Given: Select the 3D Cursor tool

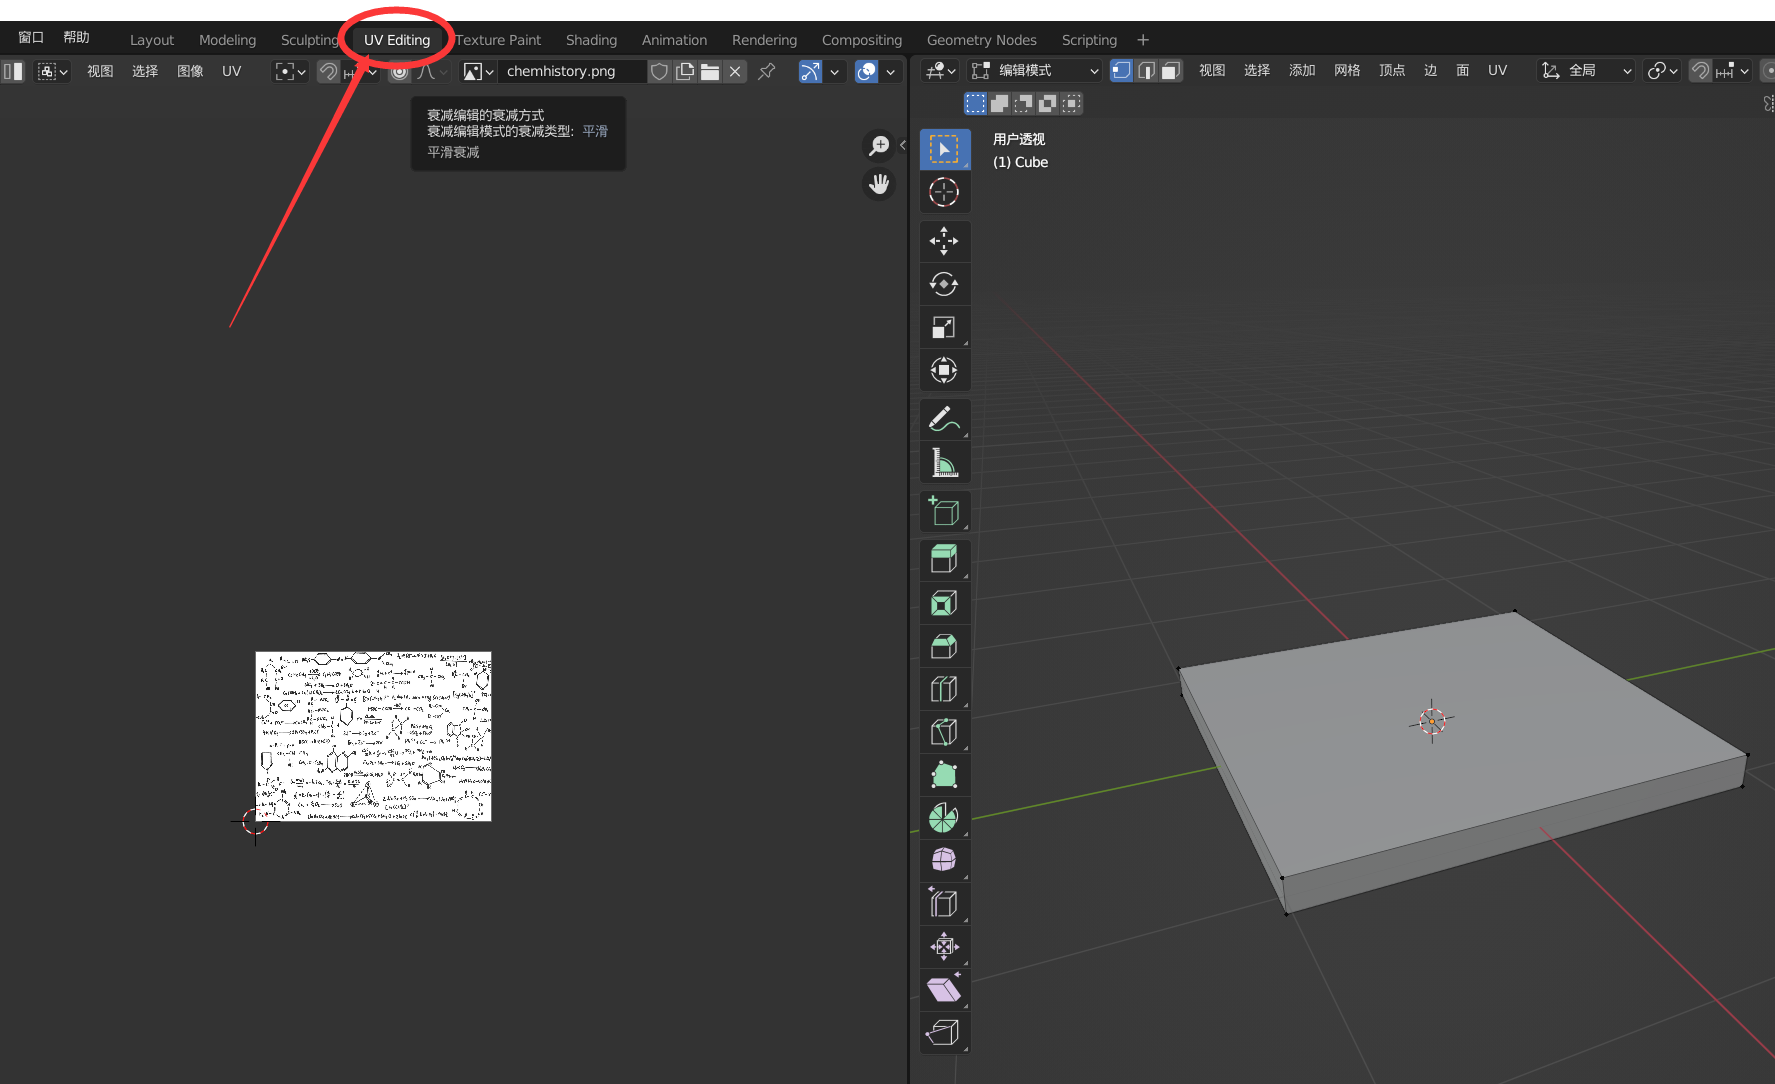Looking at the screenshot, I should pos(944,192).
